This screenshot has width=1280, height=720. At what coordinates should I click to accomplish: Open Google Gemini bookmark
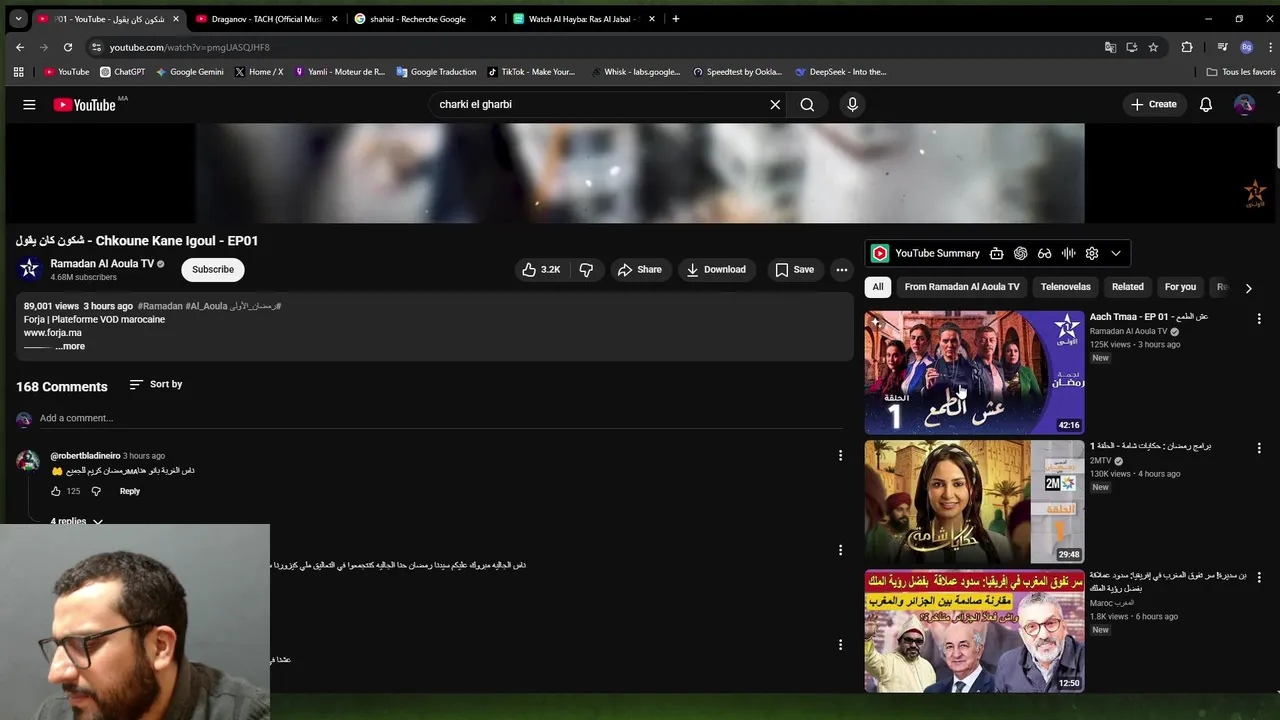point(190,72)
